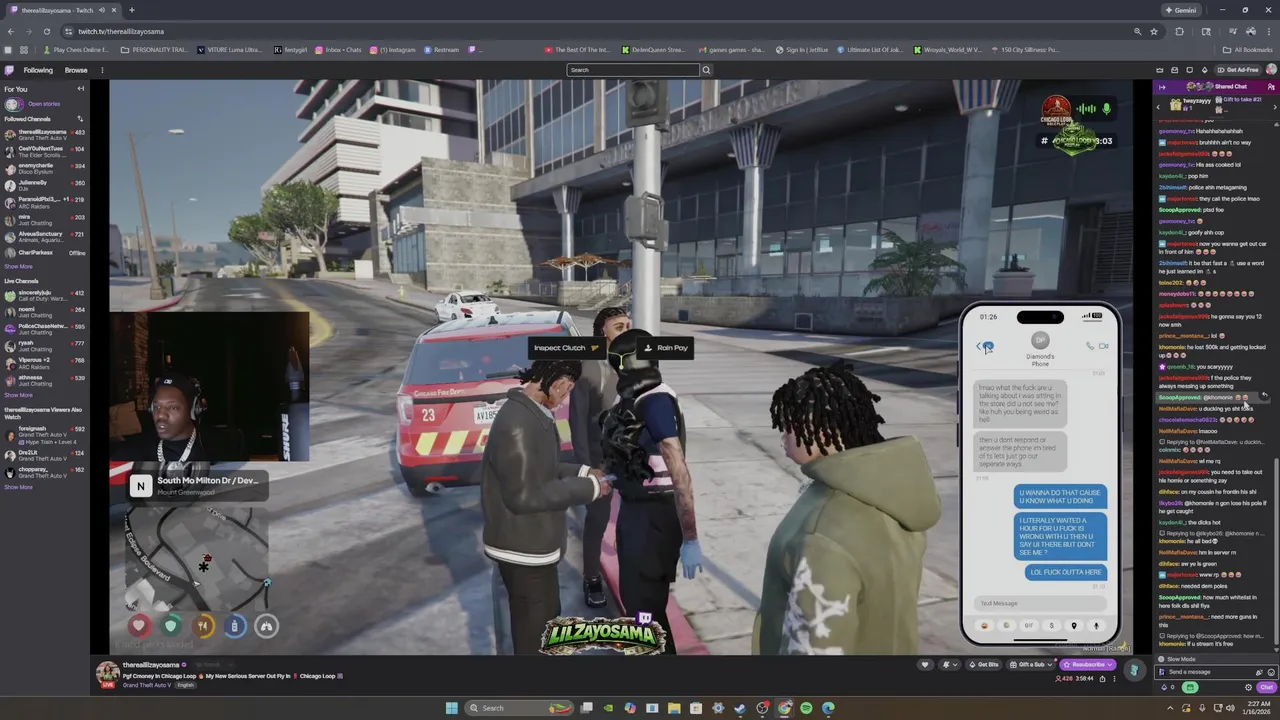Open All Bookmarks folder

(1248, 50)
